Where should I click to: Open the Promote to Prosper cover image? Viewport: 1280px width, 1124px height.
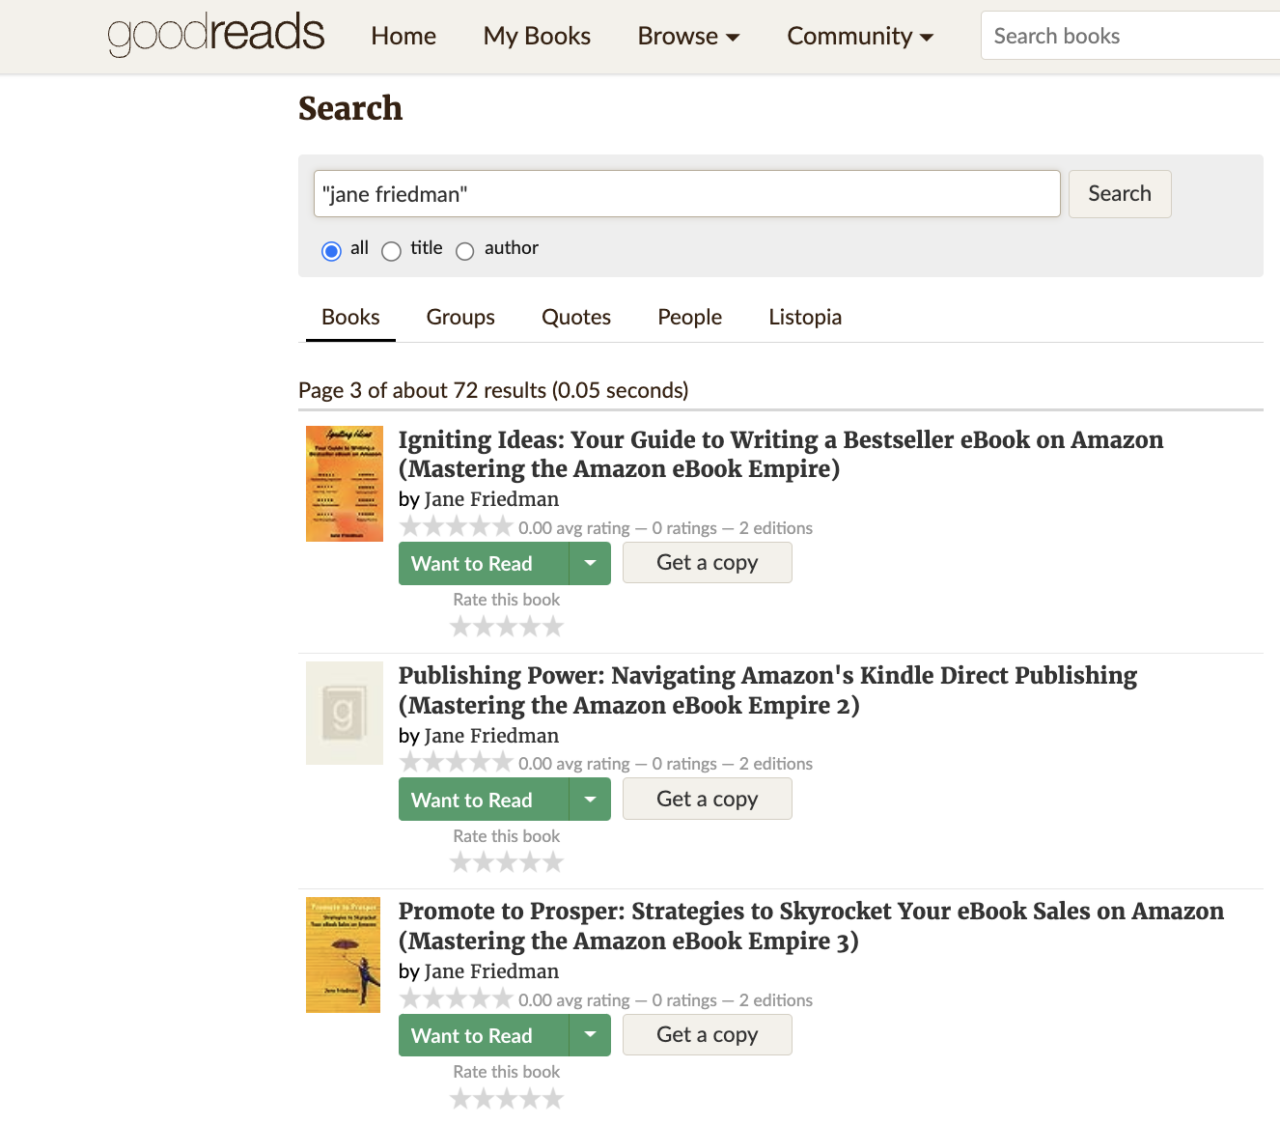(343, 954)
